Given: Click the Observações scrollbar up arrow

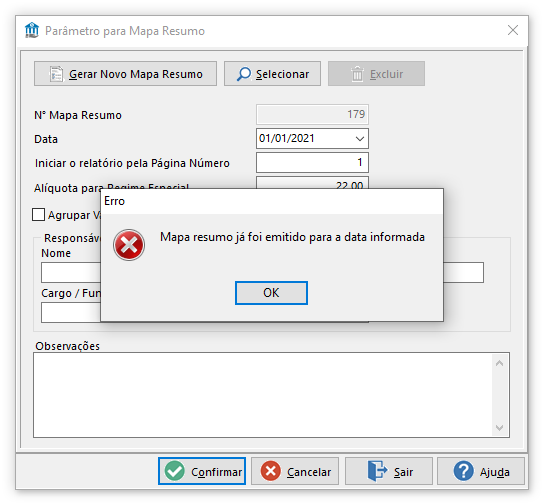Looking at the screenshot, I should 499,364.
